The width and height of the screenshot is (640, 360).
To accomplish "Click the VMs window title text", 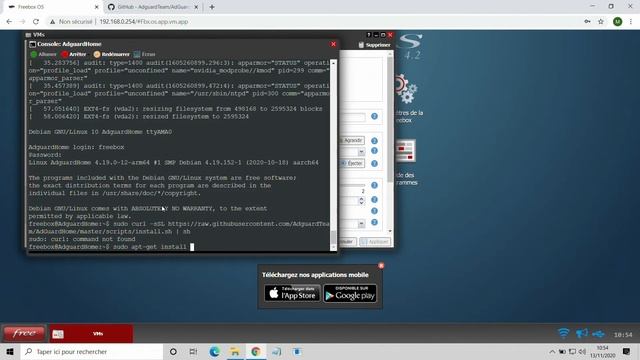I will point(39,35).
